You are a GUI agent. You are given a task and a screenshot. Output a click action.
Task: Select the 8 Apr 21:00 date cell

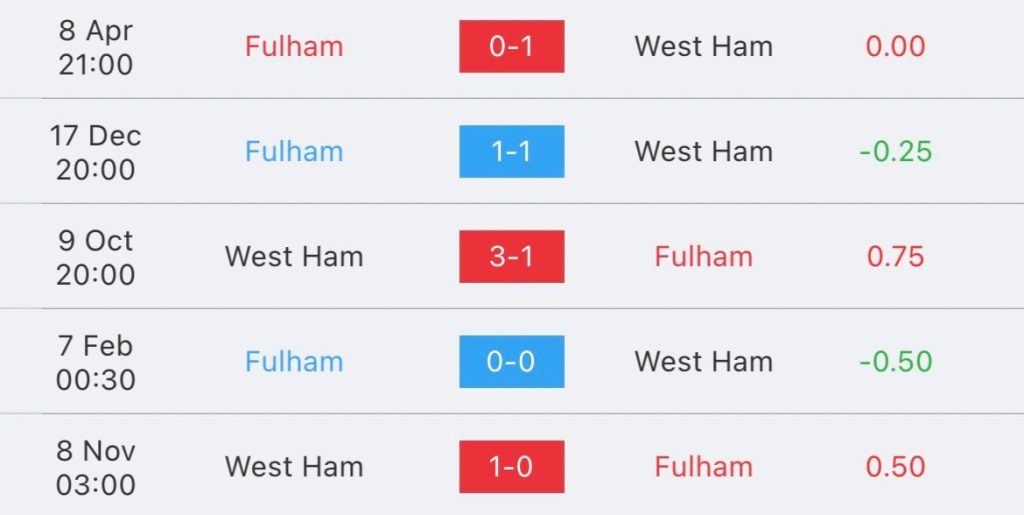coord(95,47)
